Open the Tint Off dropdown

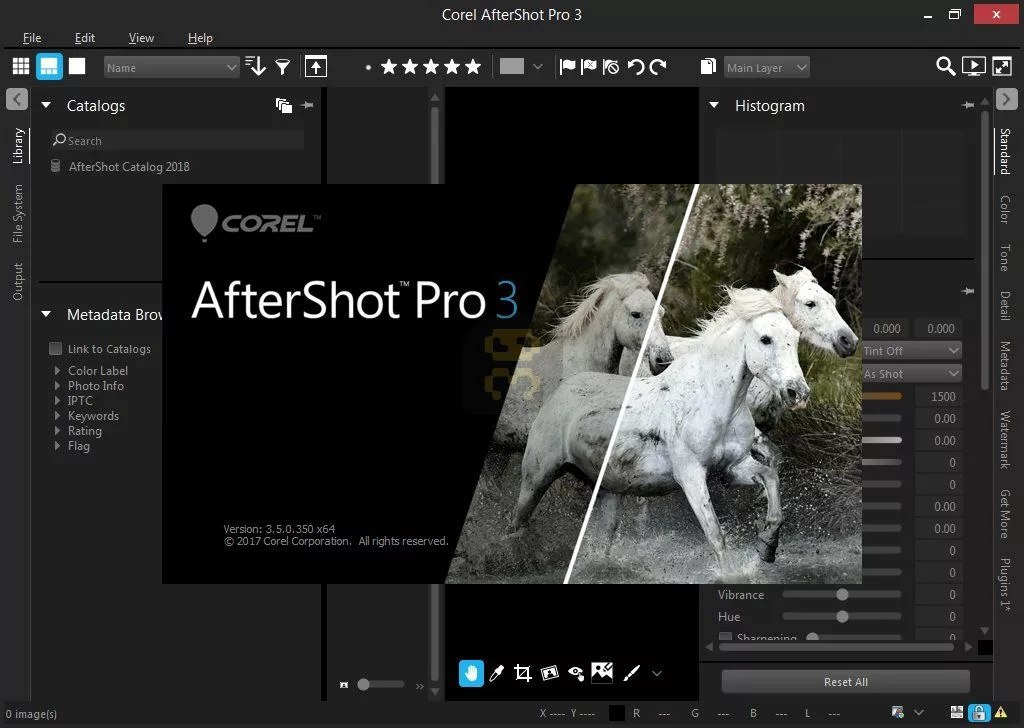point(912,351)
